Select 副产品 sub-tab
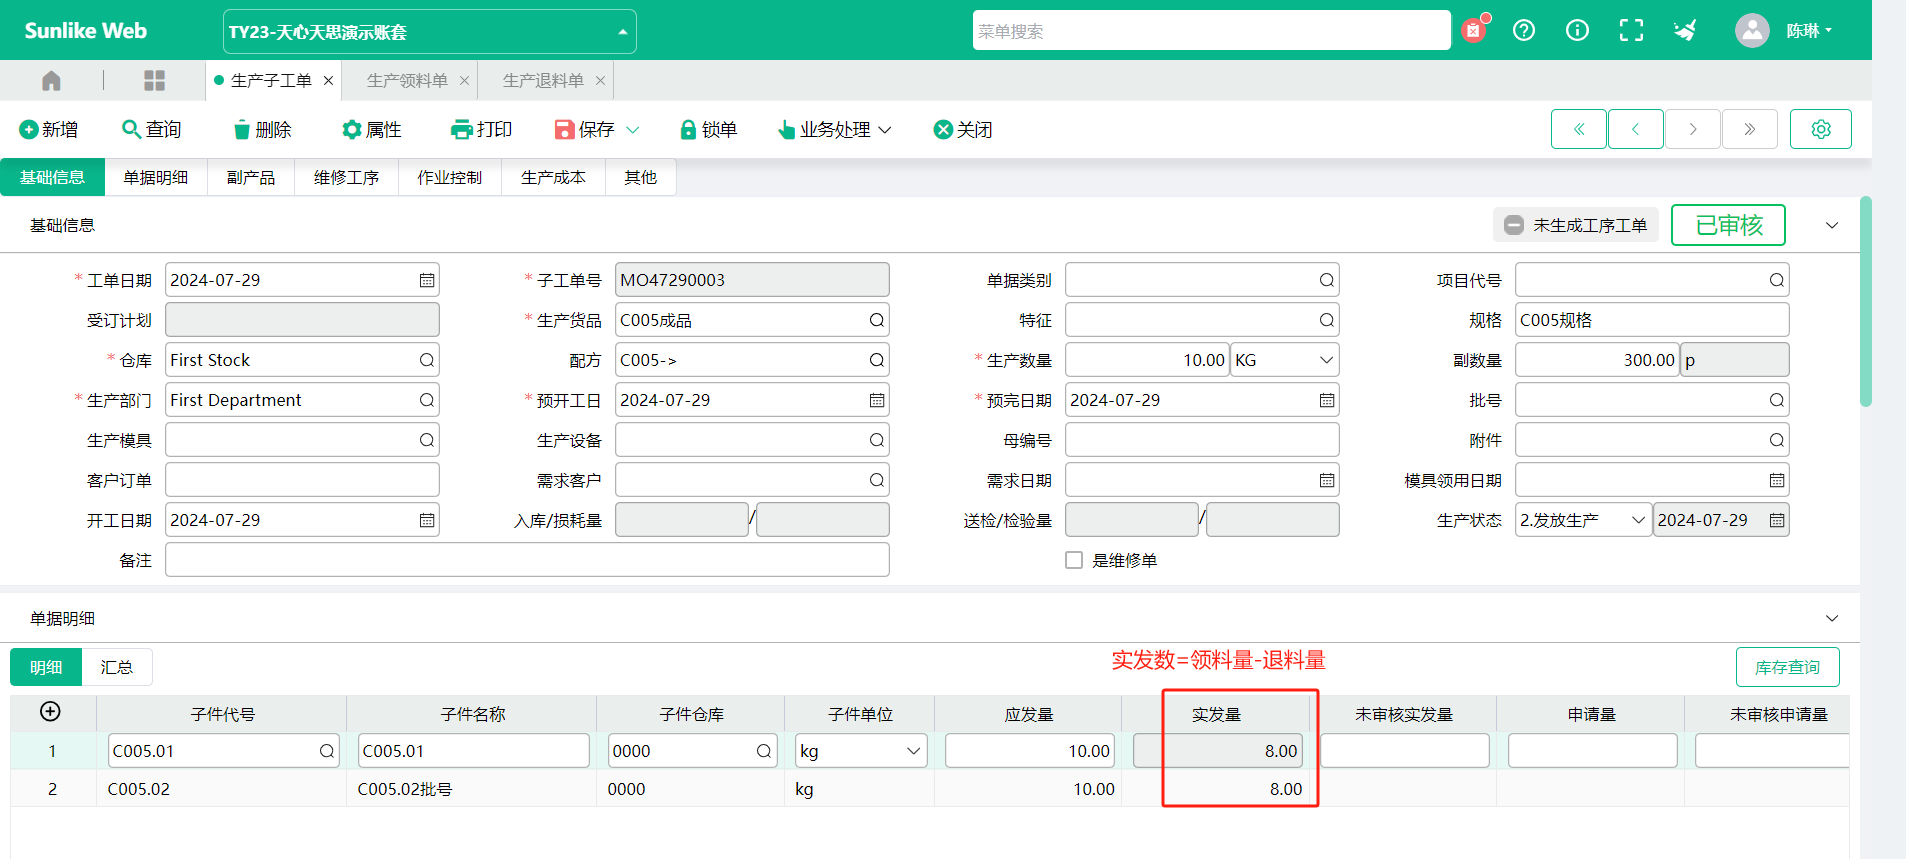This screenshot has width=1906, height=859. (251, 177)
